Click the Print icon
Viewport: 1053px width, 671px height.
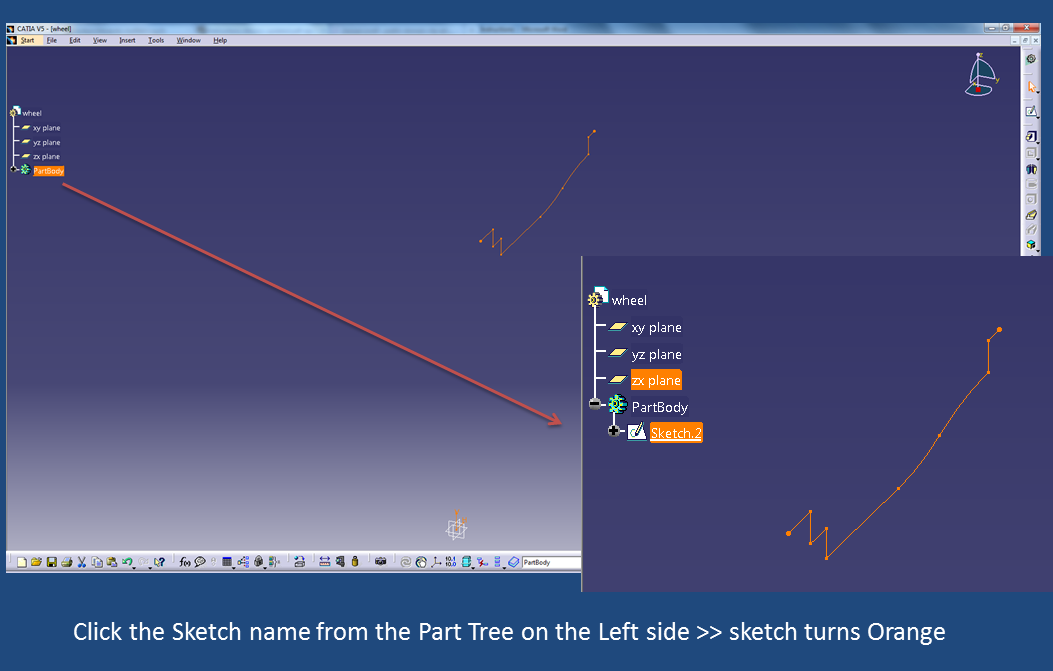click(65, 561)
